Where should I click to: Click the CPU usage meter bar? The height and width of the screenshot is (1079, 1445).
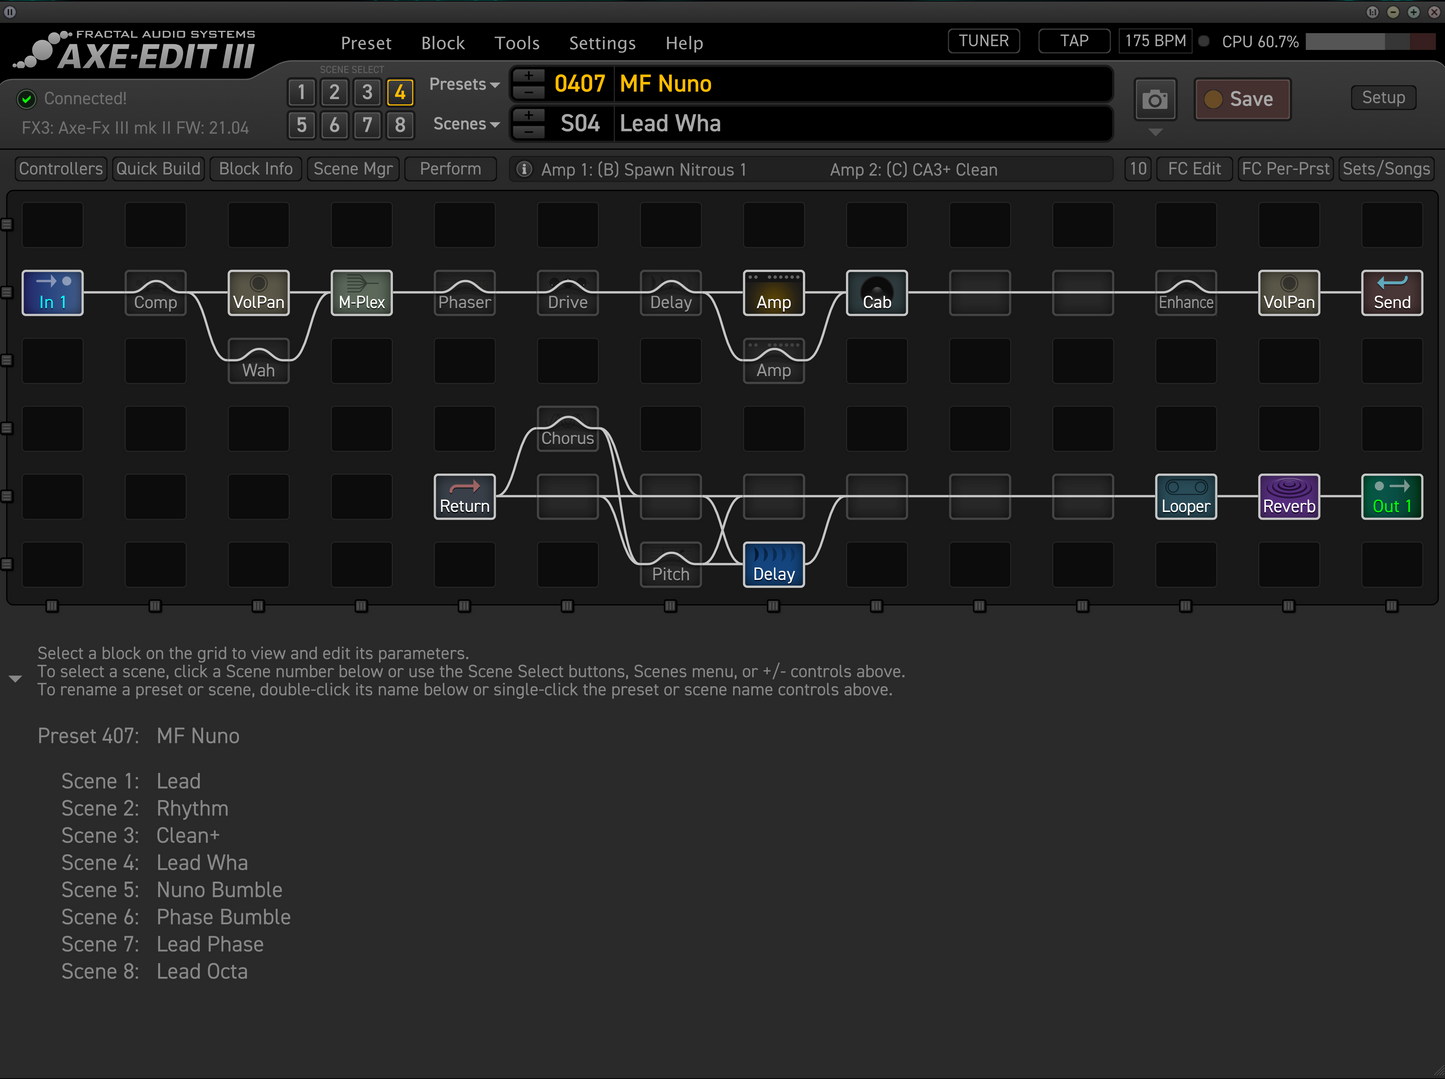1370,41
